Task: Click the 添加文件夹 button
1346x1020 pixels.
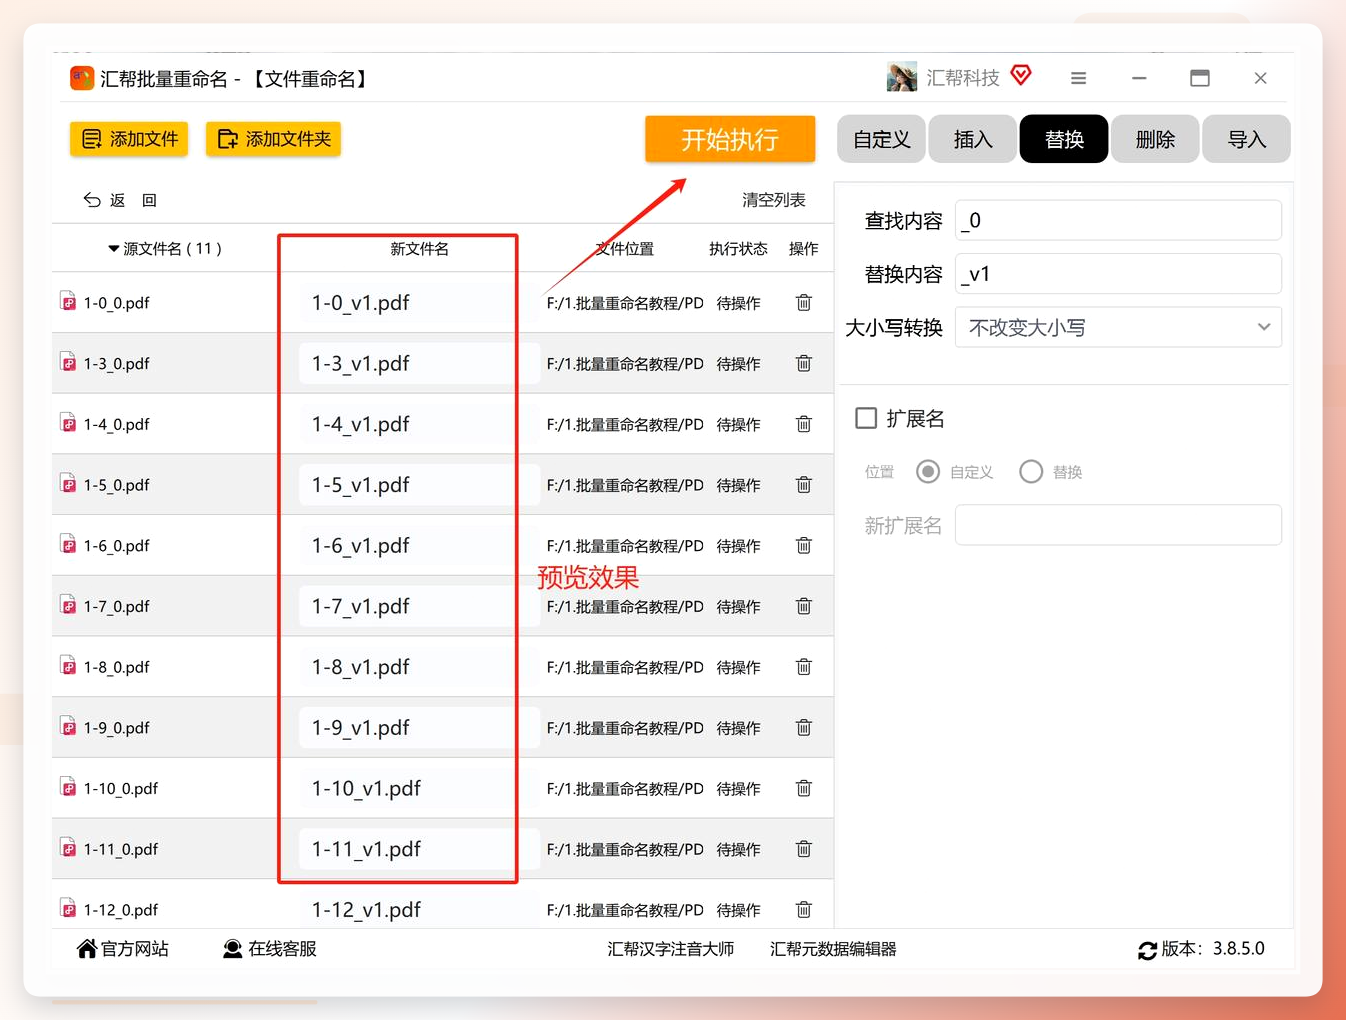Action: click(x=273, y=139)
